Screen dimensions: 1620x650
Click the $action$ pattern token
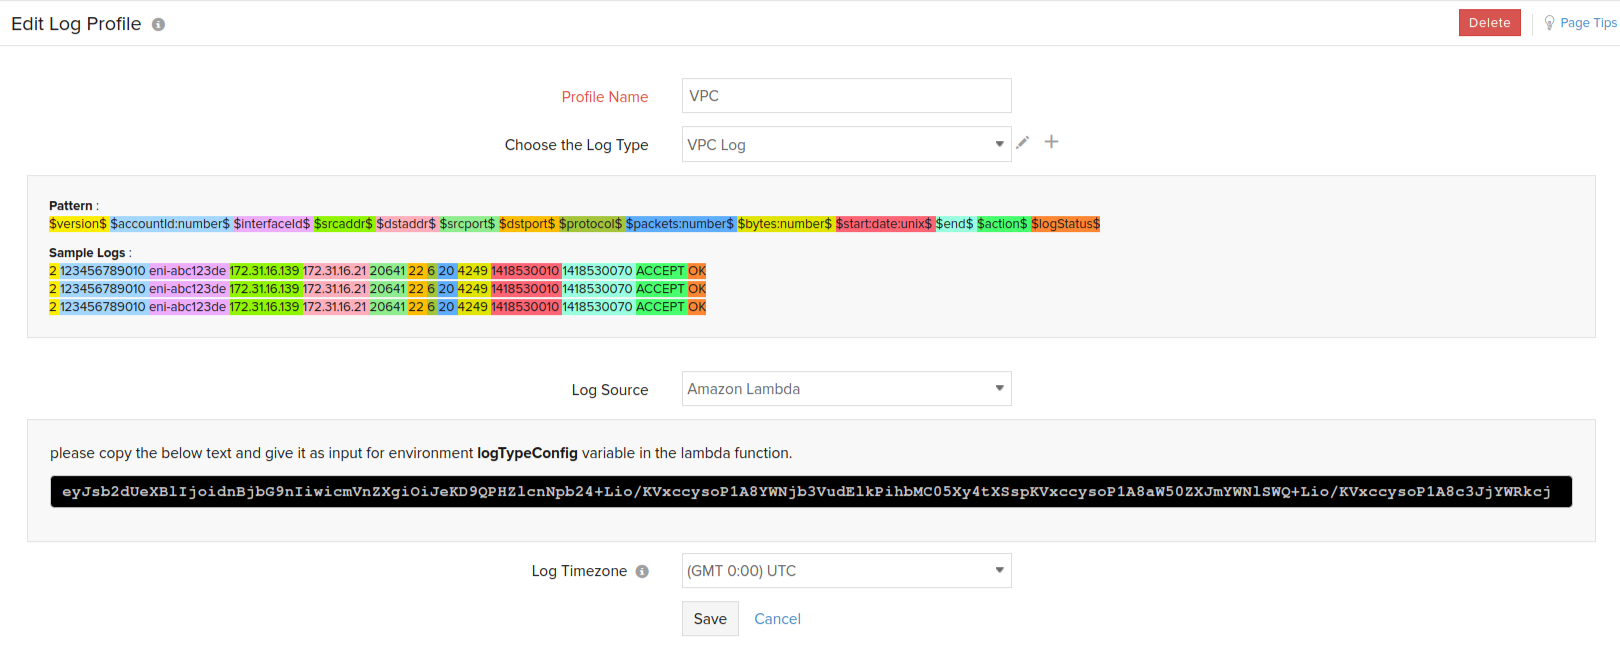tap(1002, 224)
